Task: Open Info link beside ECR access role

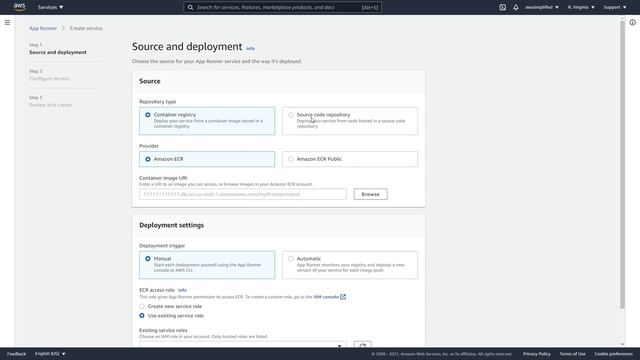Action: pos(182,290)
